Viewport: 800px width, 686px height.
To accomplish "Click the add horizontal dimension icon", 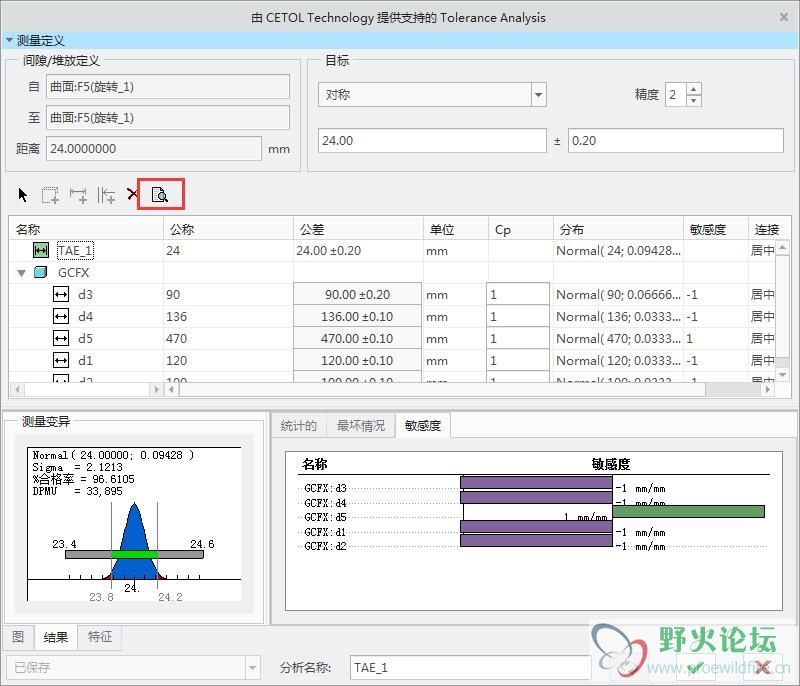I will click(x=78, y=195).
